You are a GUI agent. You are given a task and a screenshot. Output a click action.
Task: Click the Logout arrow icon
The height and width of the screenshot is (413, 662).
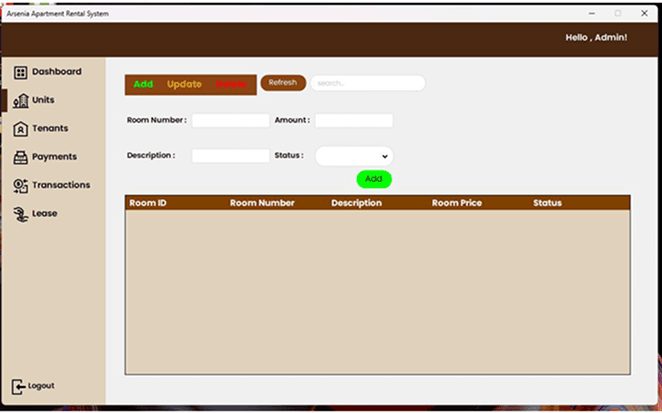[18, 386]
